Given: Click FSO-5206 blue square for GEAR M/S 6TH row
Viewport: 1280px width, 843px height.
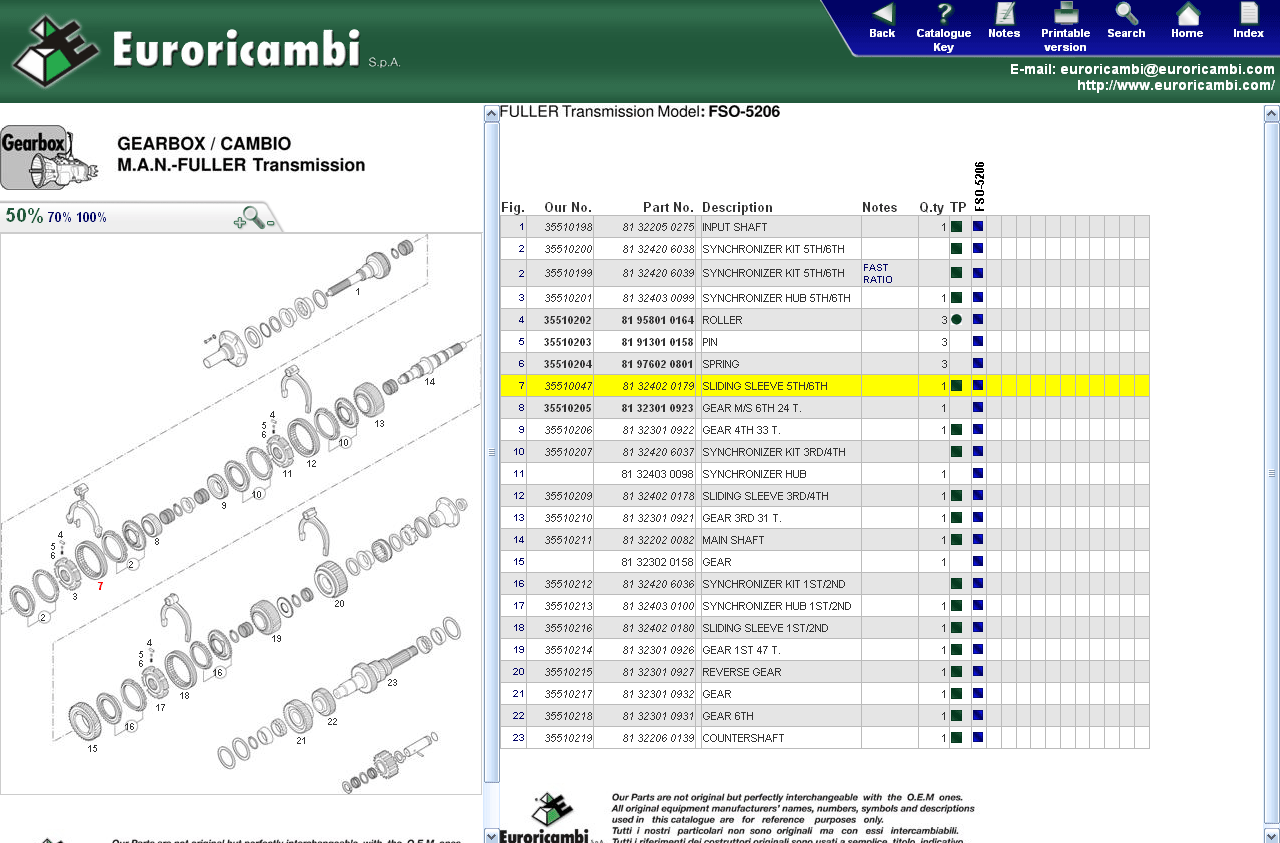Looking at the screenshot, I should click(978, 408).
